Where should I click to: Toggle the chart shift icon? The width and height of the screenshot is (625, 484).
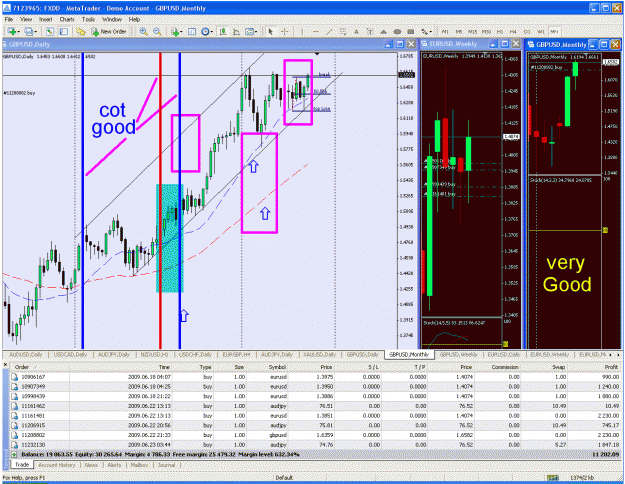coord(236,31)
